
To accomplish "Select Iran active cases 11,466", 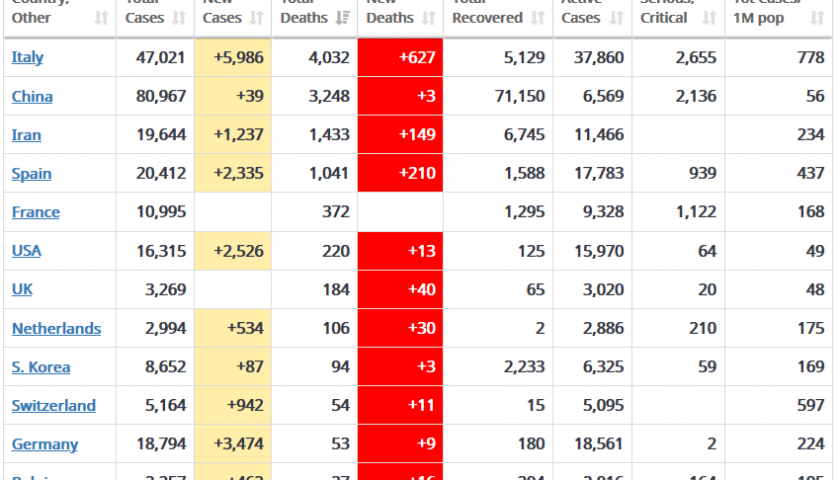I will click(599, 134).
